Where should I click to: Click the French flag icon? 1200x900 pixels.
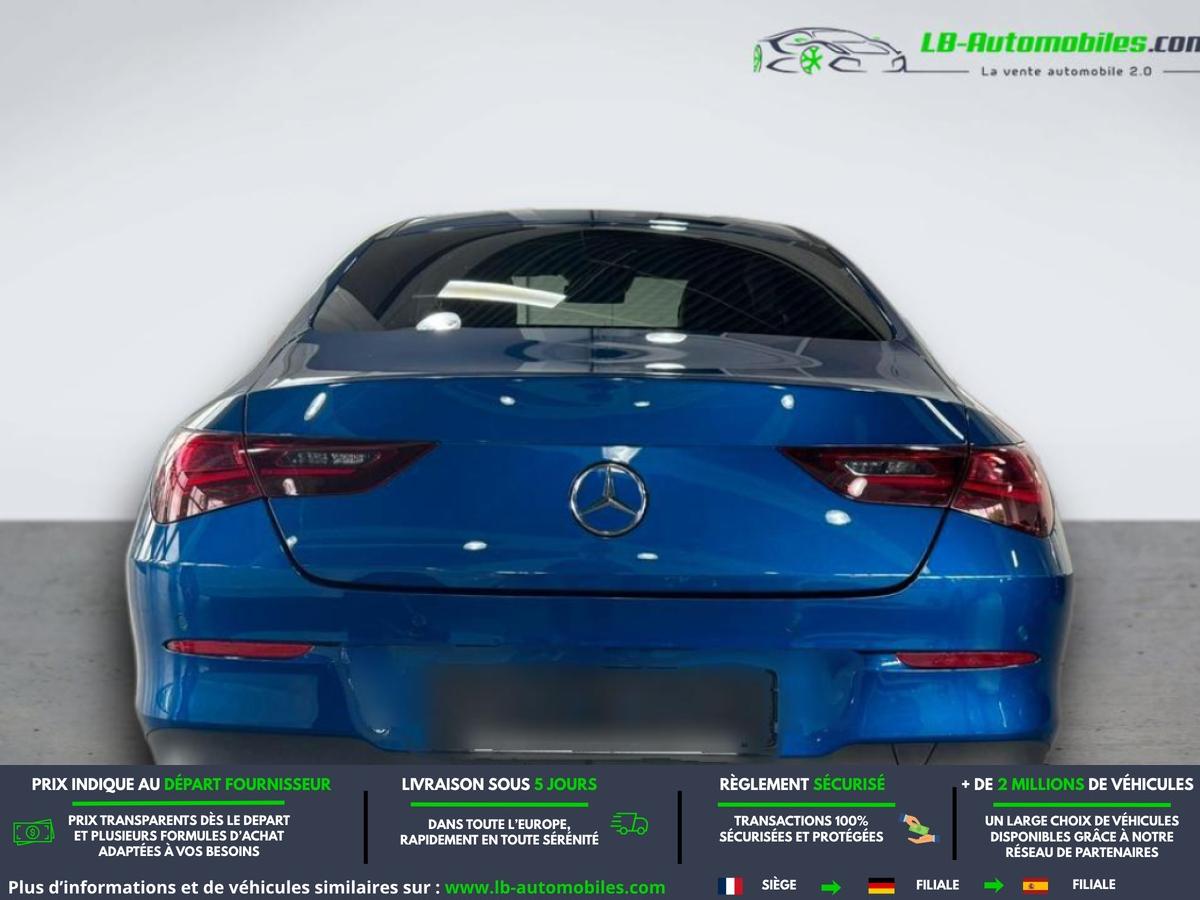[x=730, y=886]
